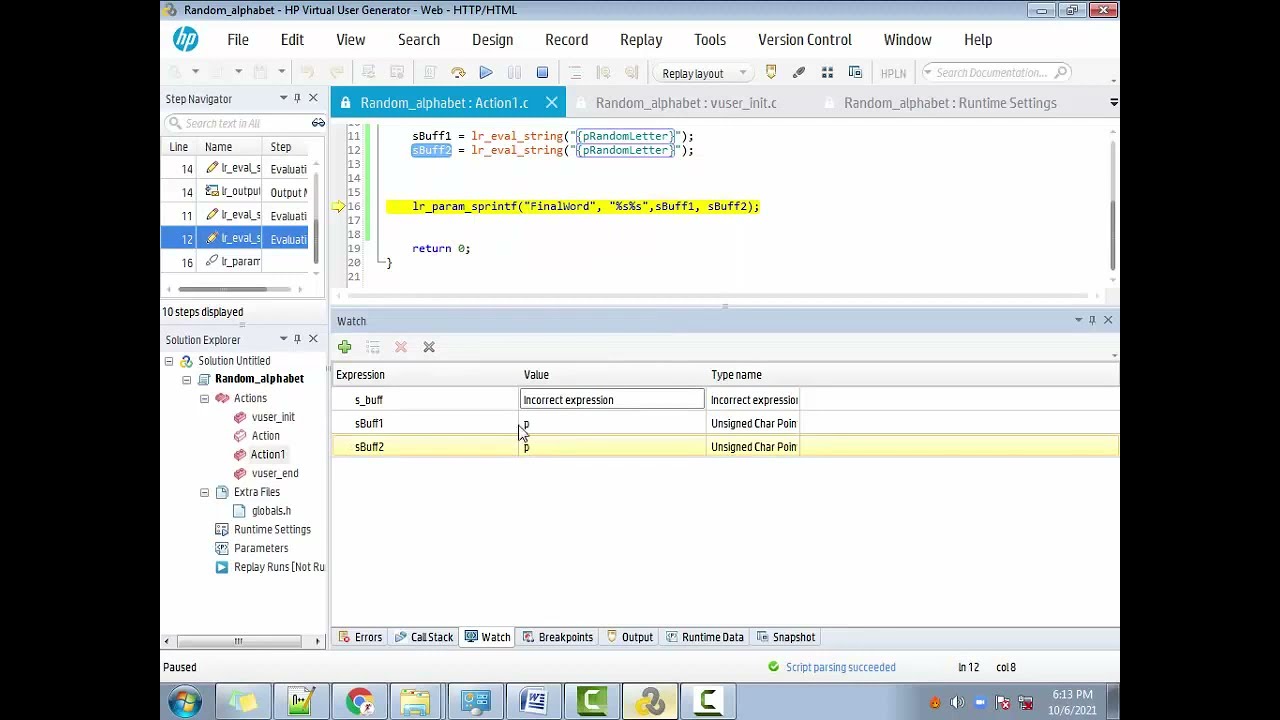The width and height of the screenshot is (1280, 720).
Task: Select Action1 in Solution Explorer
Action: [x=268, y=455]
